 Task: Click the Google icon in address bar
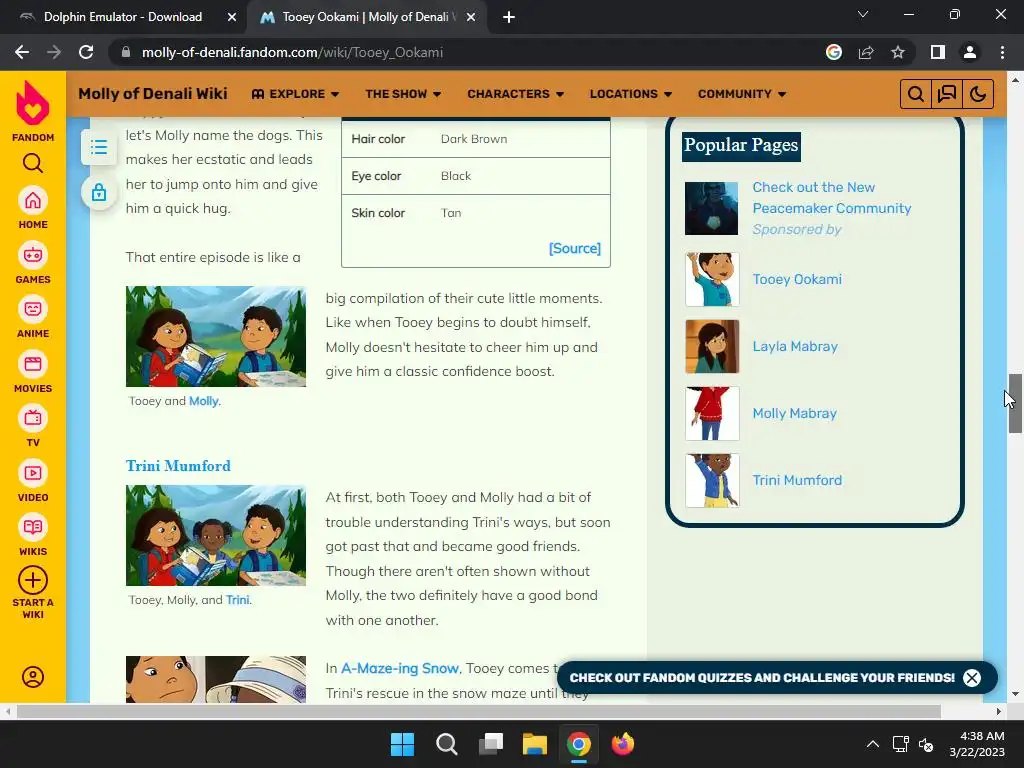pyautogui.click(x=834, y=52)
